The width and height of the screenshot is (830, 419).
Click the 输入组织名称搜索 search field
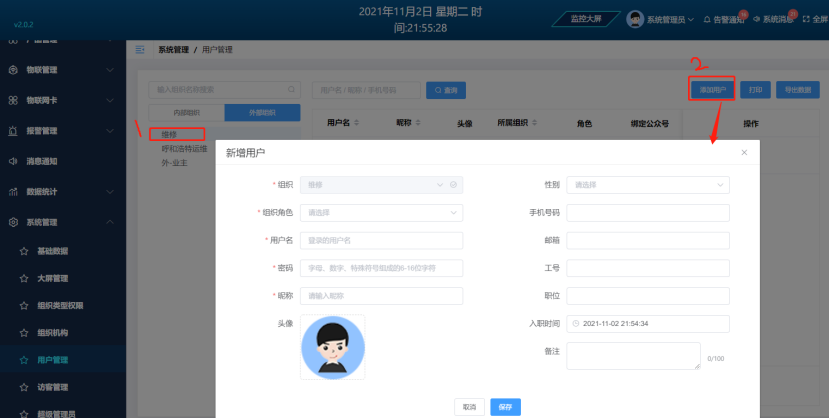[x=224, y=90]
